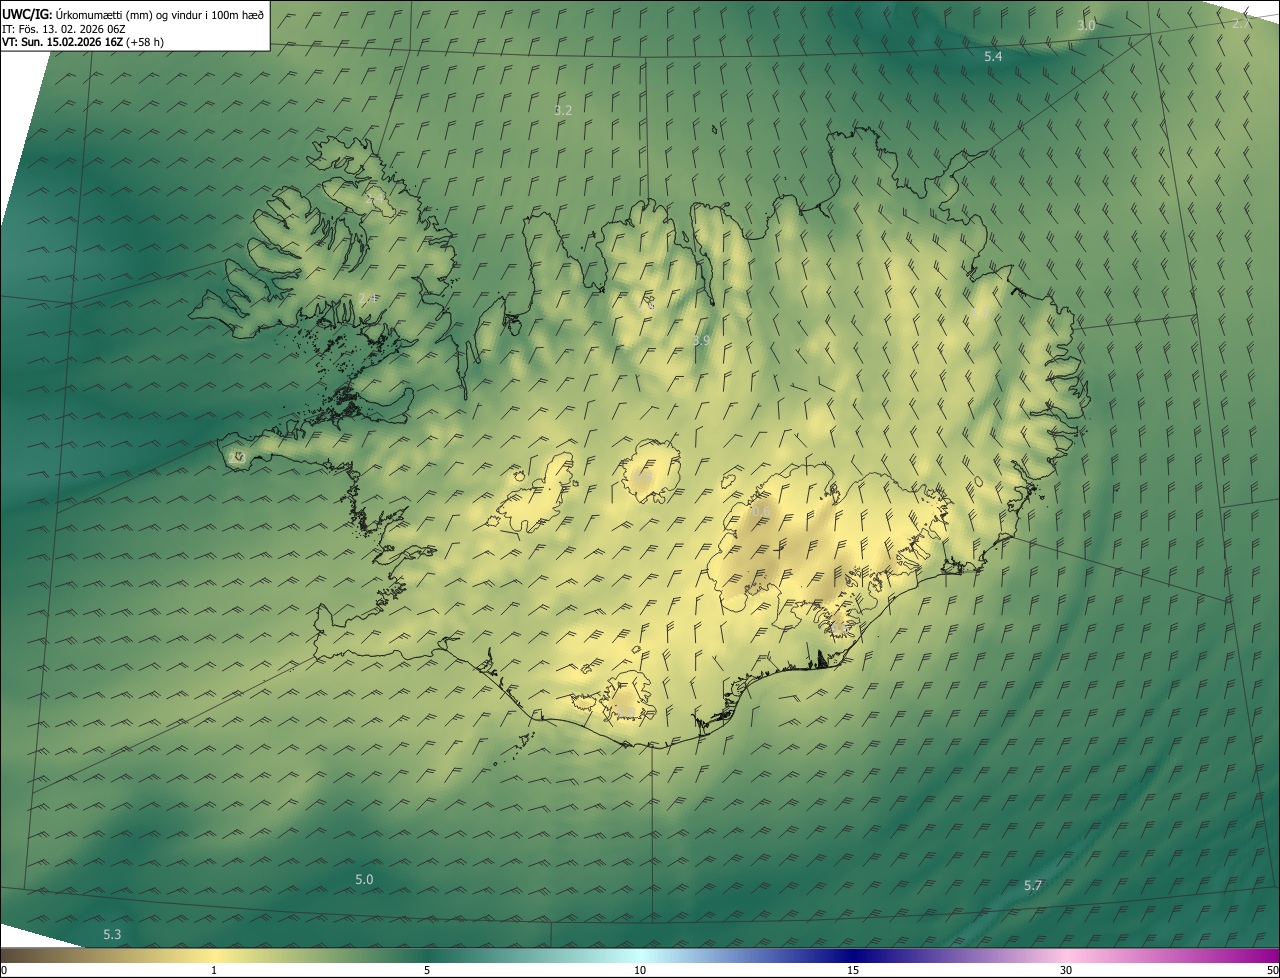1280x978 pixels.
Task: Click the 3.0 value label on the map
Action: pyautogui.click(x=1086, y=25)
